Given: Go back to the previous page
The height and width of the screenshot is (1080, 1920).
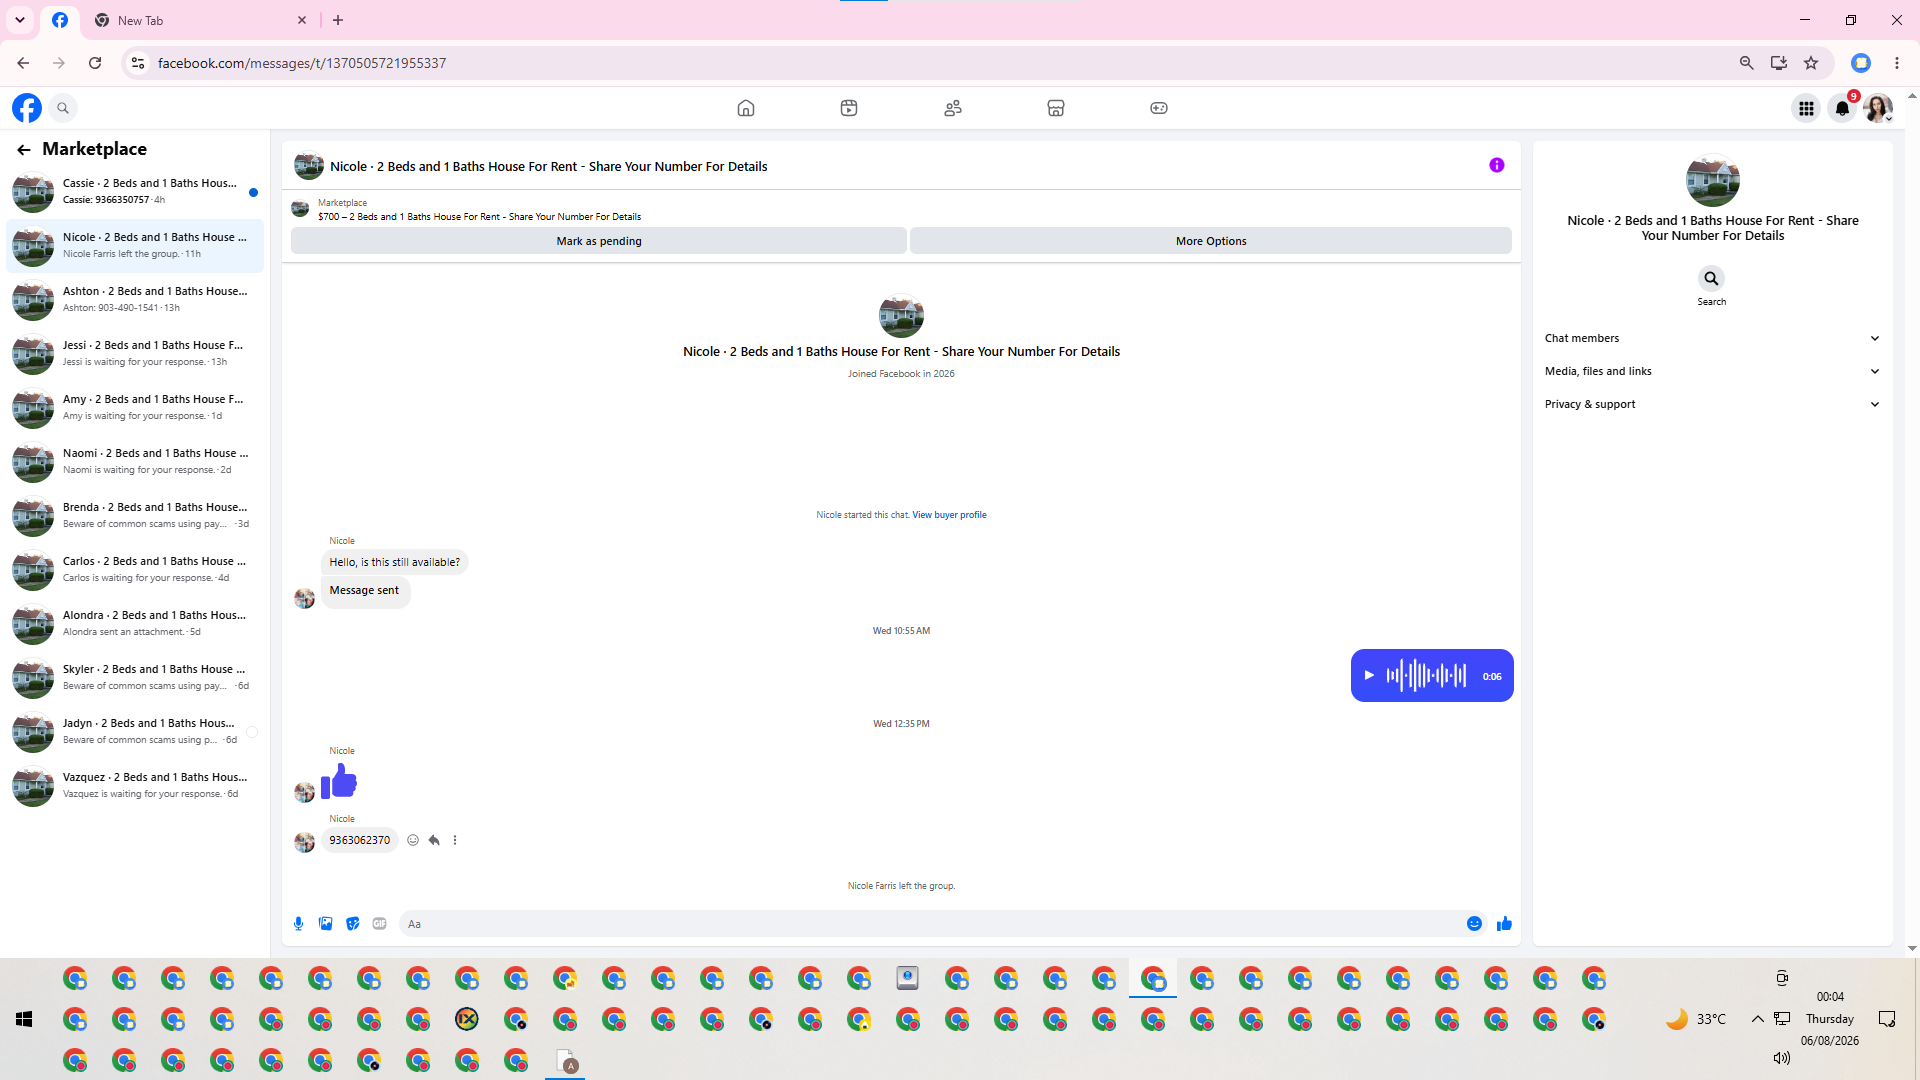Looking at the screenshot, I should coord(23,63).
